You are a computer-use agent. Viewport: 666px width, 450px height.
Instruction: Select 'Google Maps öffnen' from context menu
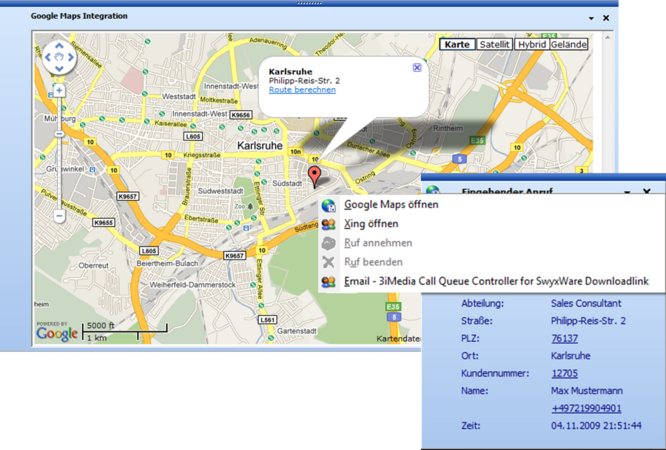(391, 205)
